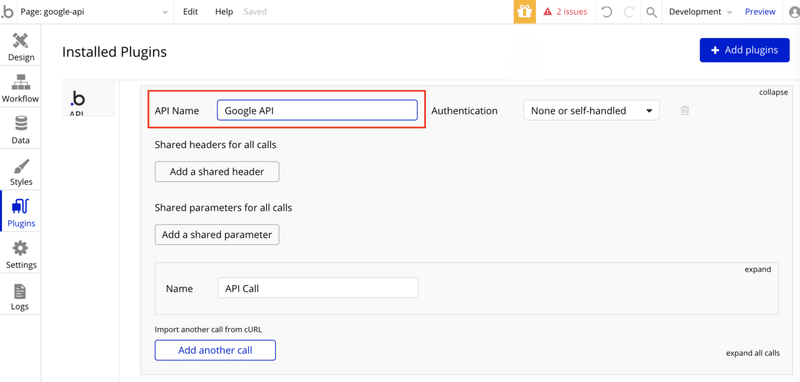Open the Authentication dropdown

(x=591, y=110)
